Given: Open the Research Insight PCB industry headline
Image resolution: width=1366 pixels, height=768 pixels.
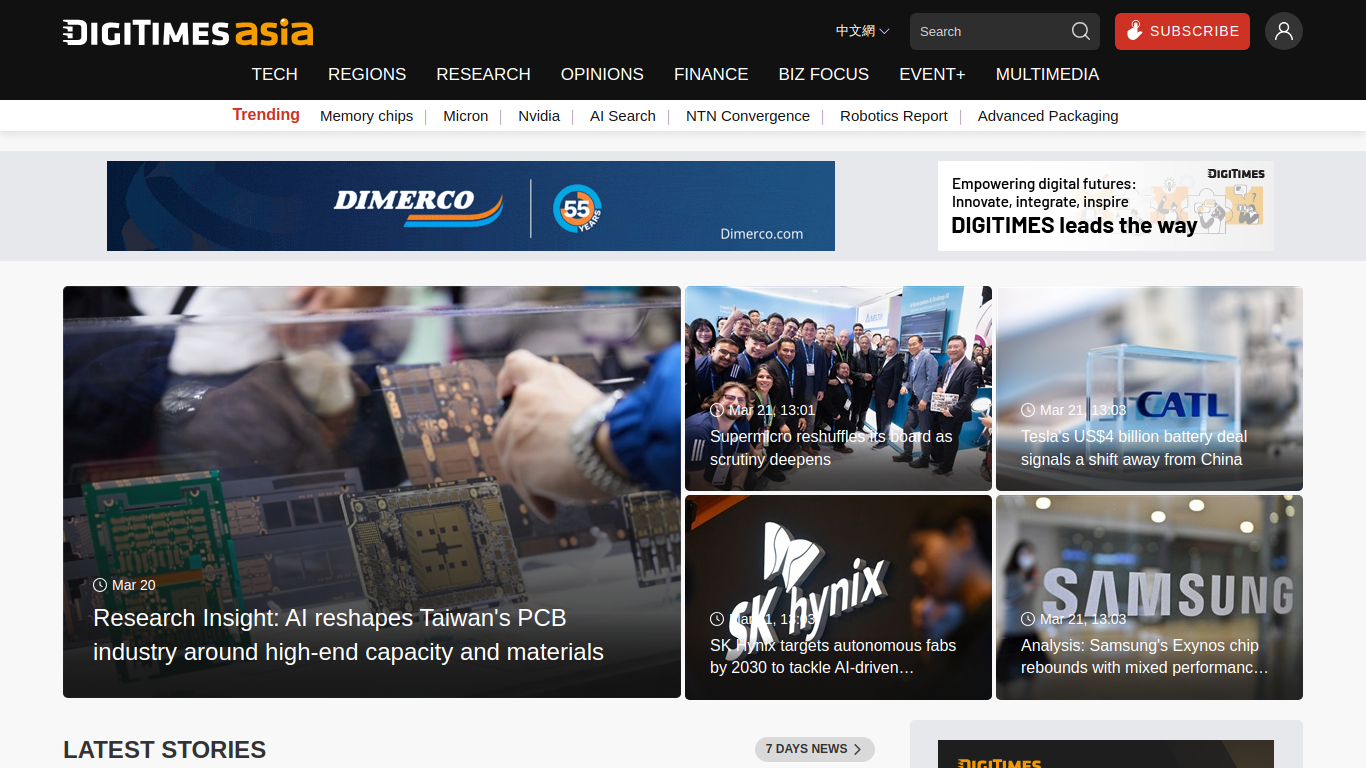Looking at the screenshot, I should coord(348,635).
